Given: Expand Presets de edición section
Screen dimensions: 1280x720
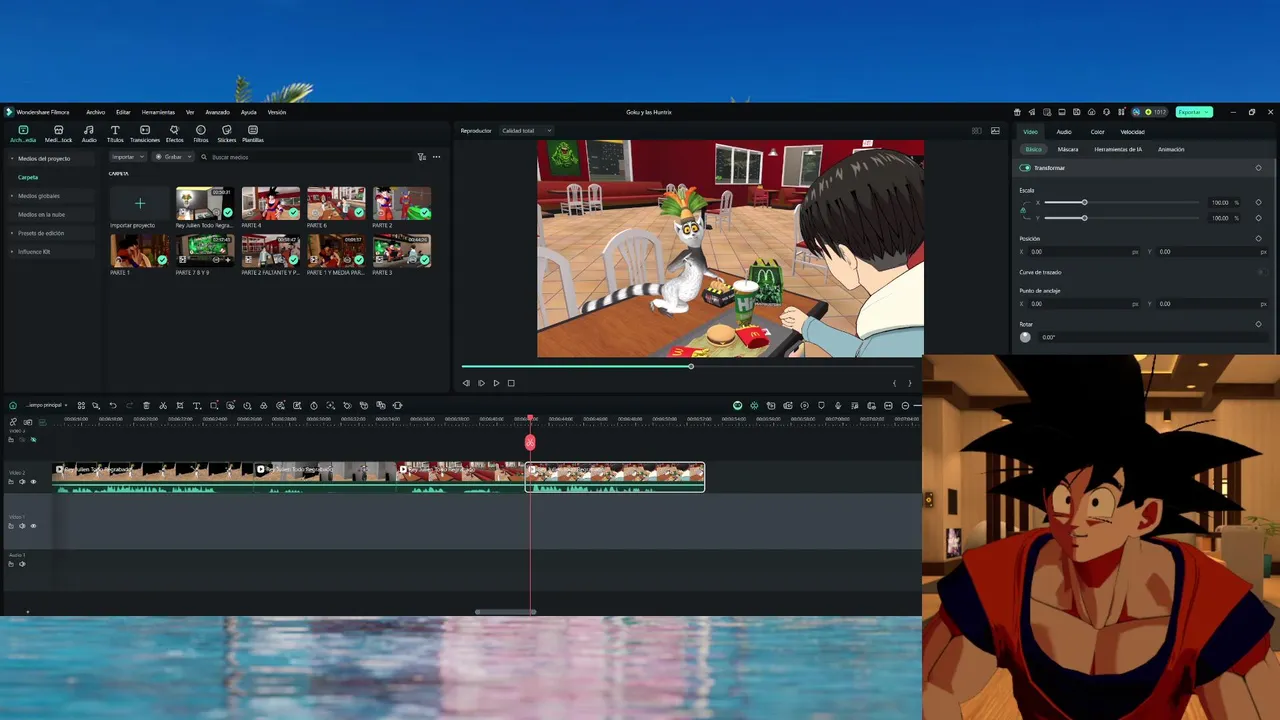Looking at the screenshot, I should point(12,233).
